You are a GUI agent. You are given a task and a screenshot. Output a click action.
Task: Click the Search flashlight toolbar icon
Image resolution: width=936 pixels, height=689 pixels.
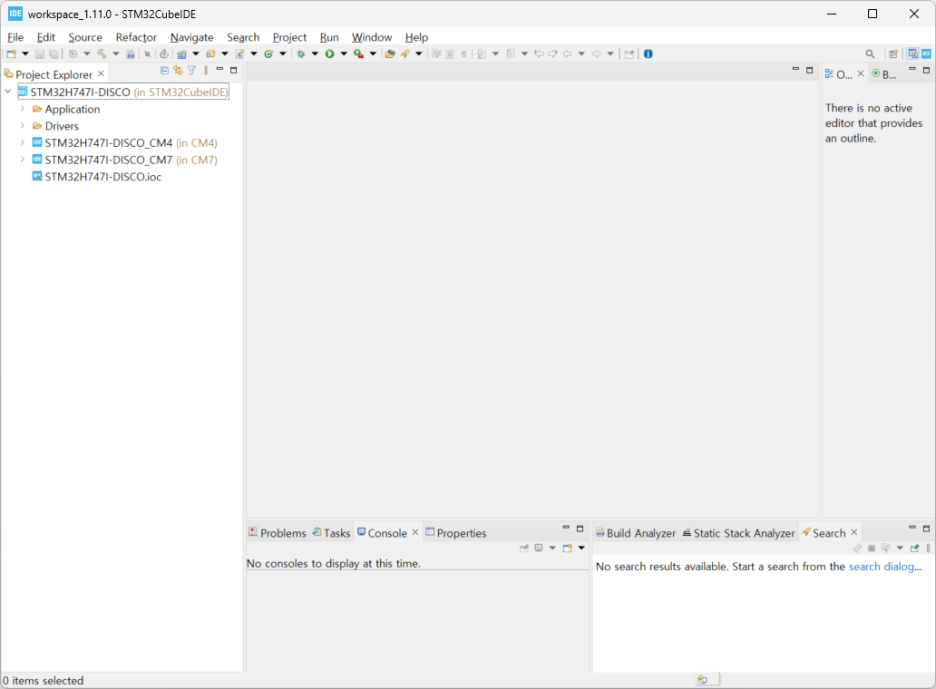click(x=405, y=54)
